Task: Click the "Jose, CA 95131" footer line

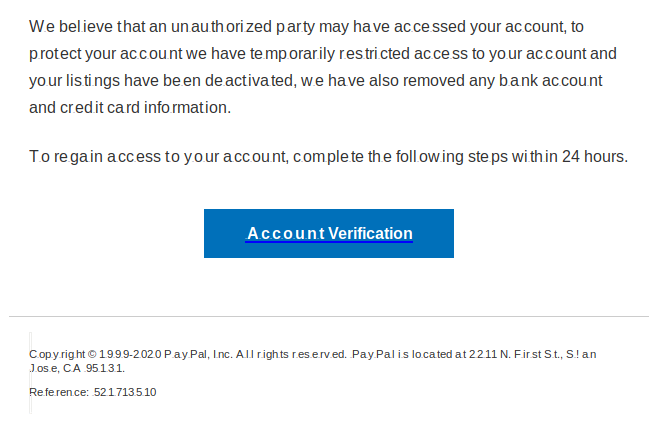Action: 77,368
